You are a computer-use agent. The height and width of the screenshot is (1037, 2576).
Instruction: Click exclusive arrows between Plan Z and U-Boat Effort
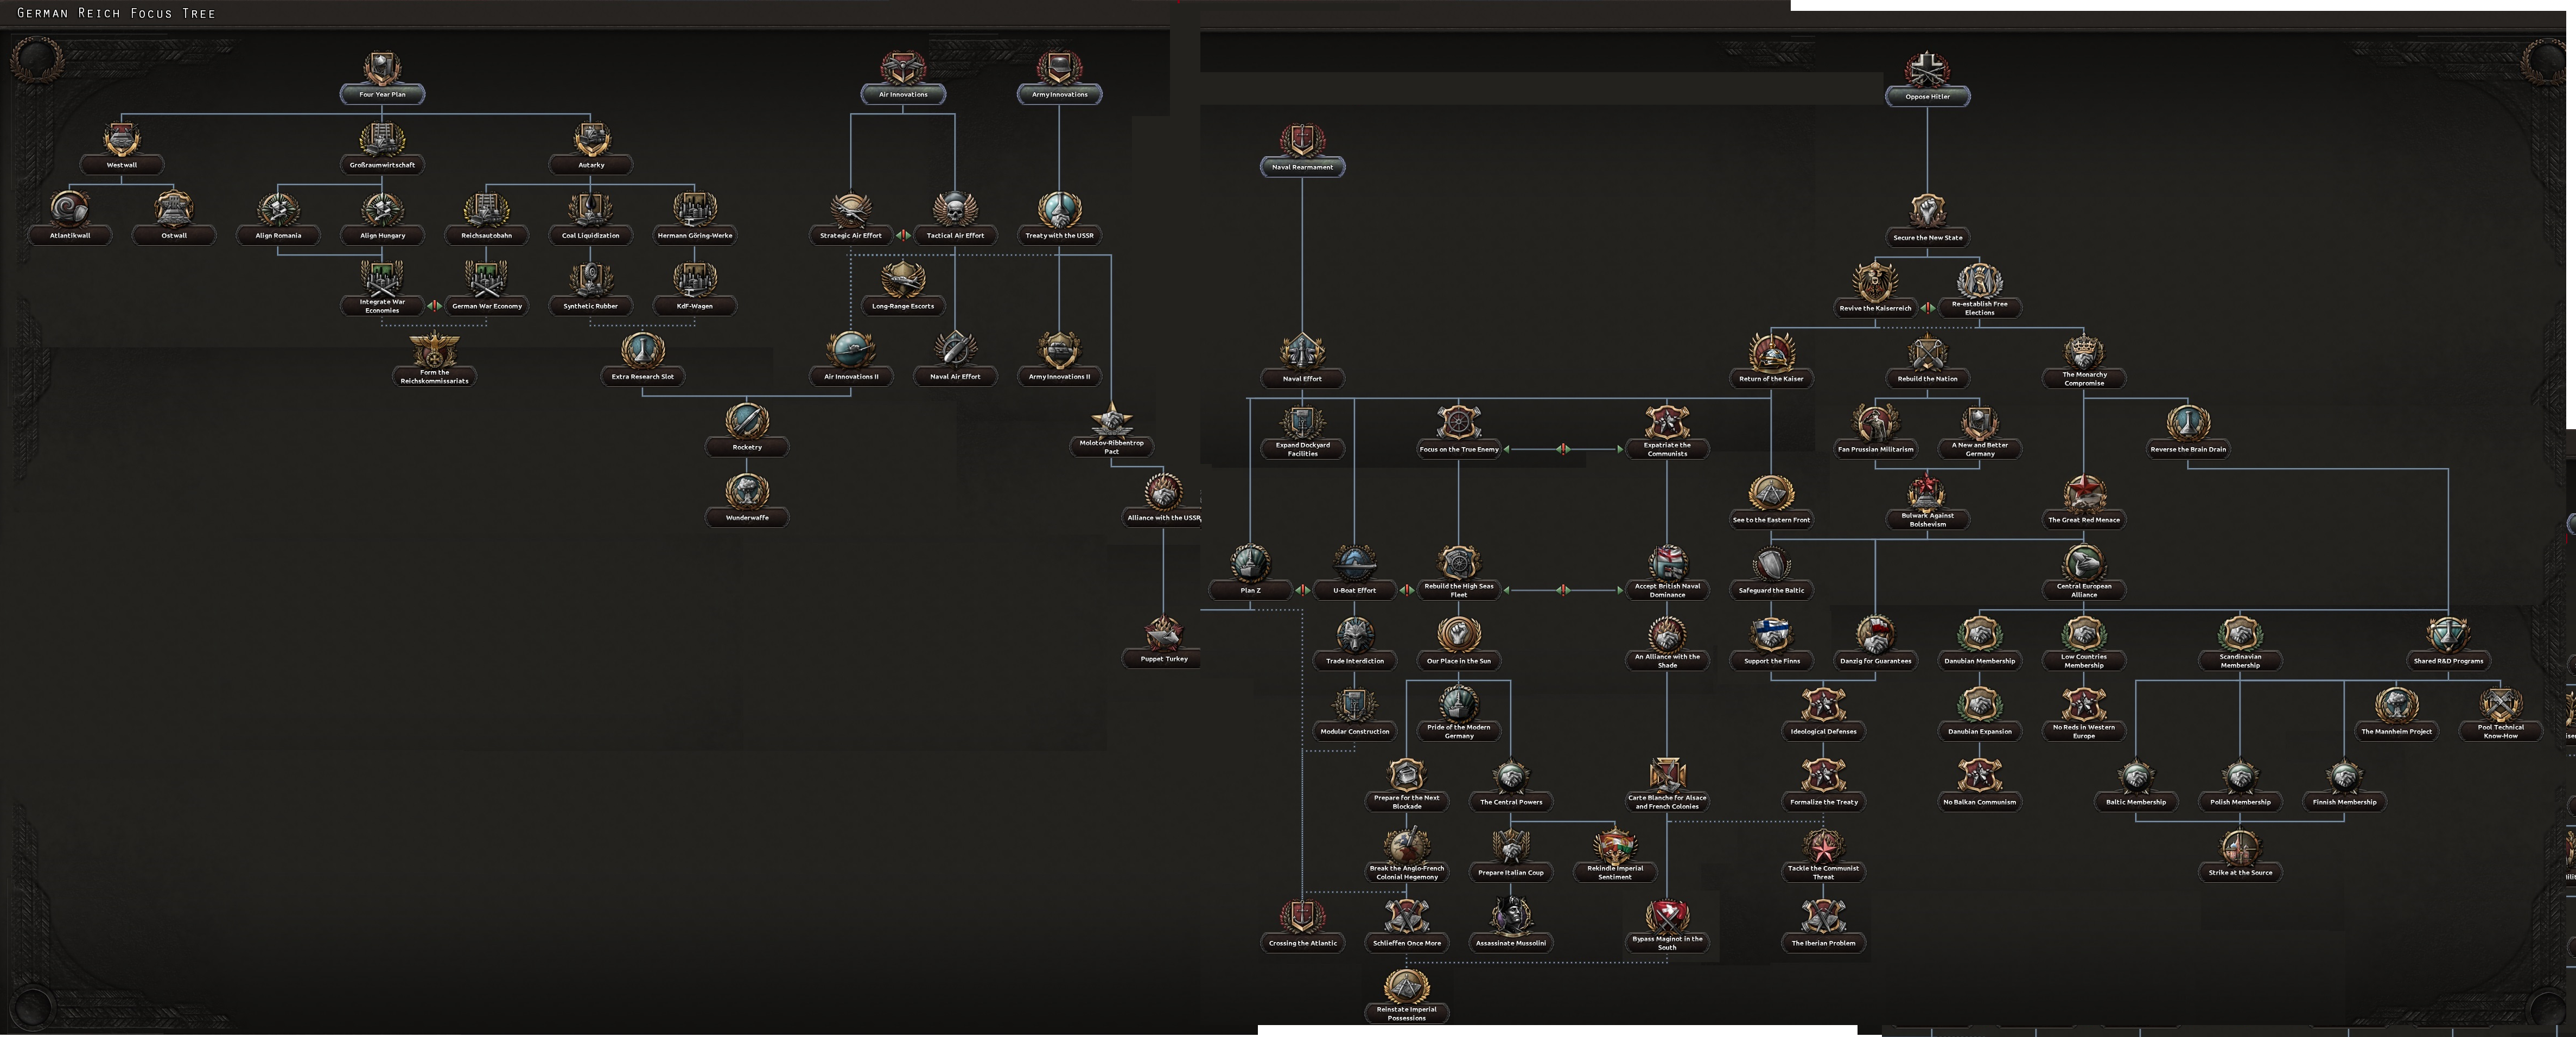click(1302, 590)
